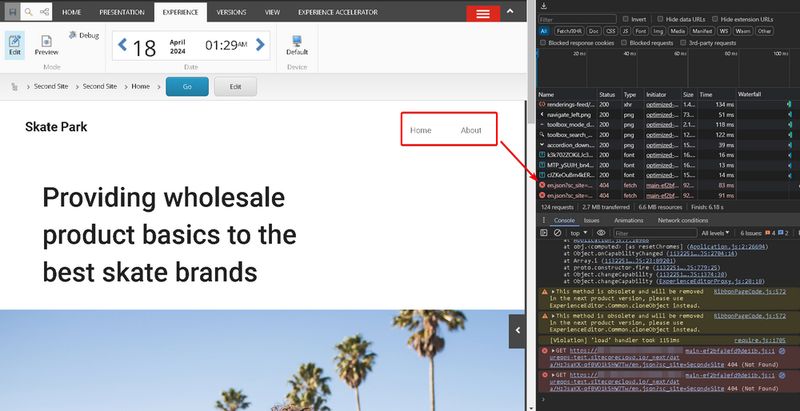Click the Save disk icon in ribbon
This screenshot has width=800, height=411.
click(10, 12)
